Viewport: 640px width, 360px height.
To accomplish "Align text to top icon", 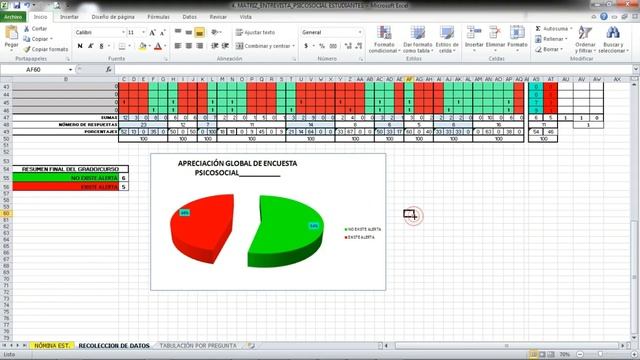I will point(178,32).
